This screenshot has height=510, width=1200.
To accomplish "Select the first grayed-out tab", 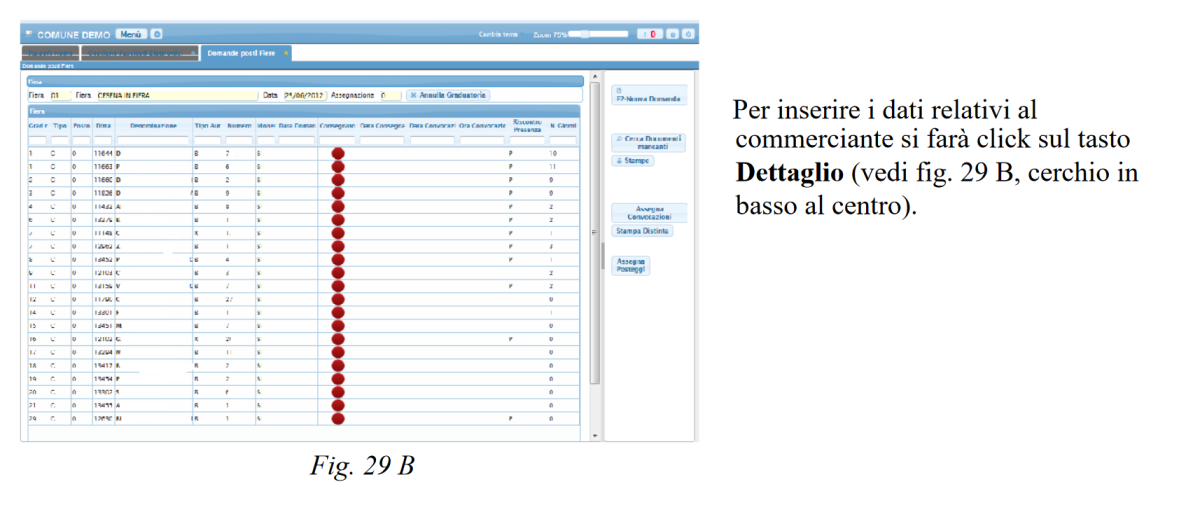I will [x=48, y=52].
